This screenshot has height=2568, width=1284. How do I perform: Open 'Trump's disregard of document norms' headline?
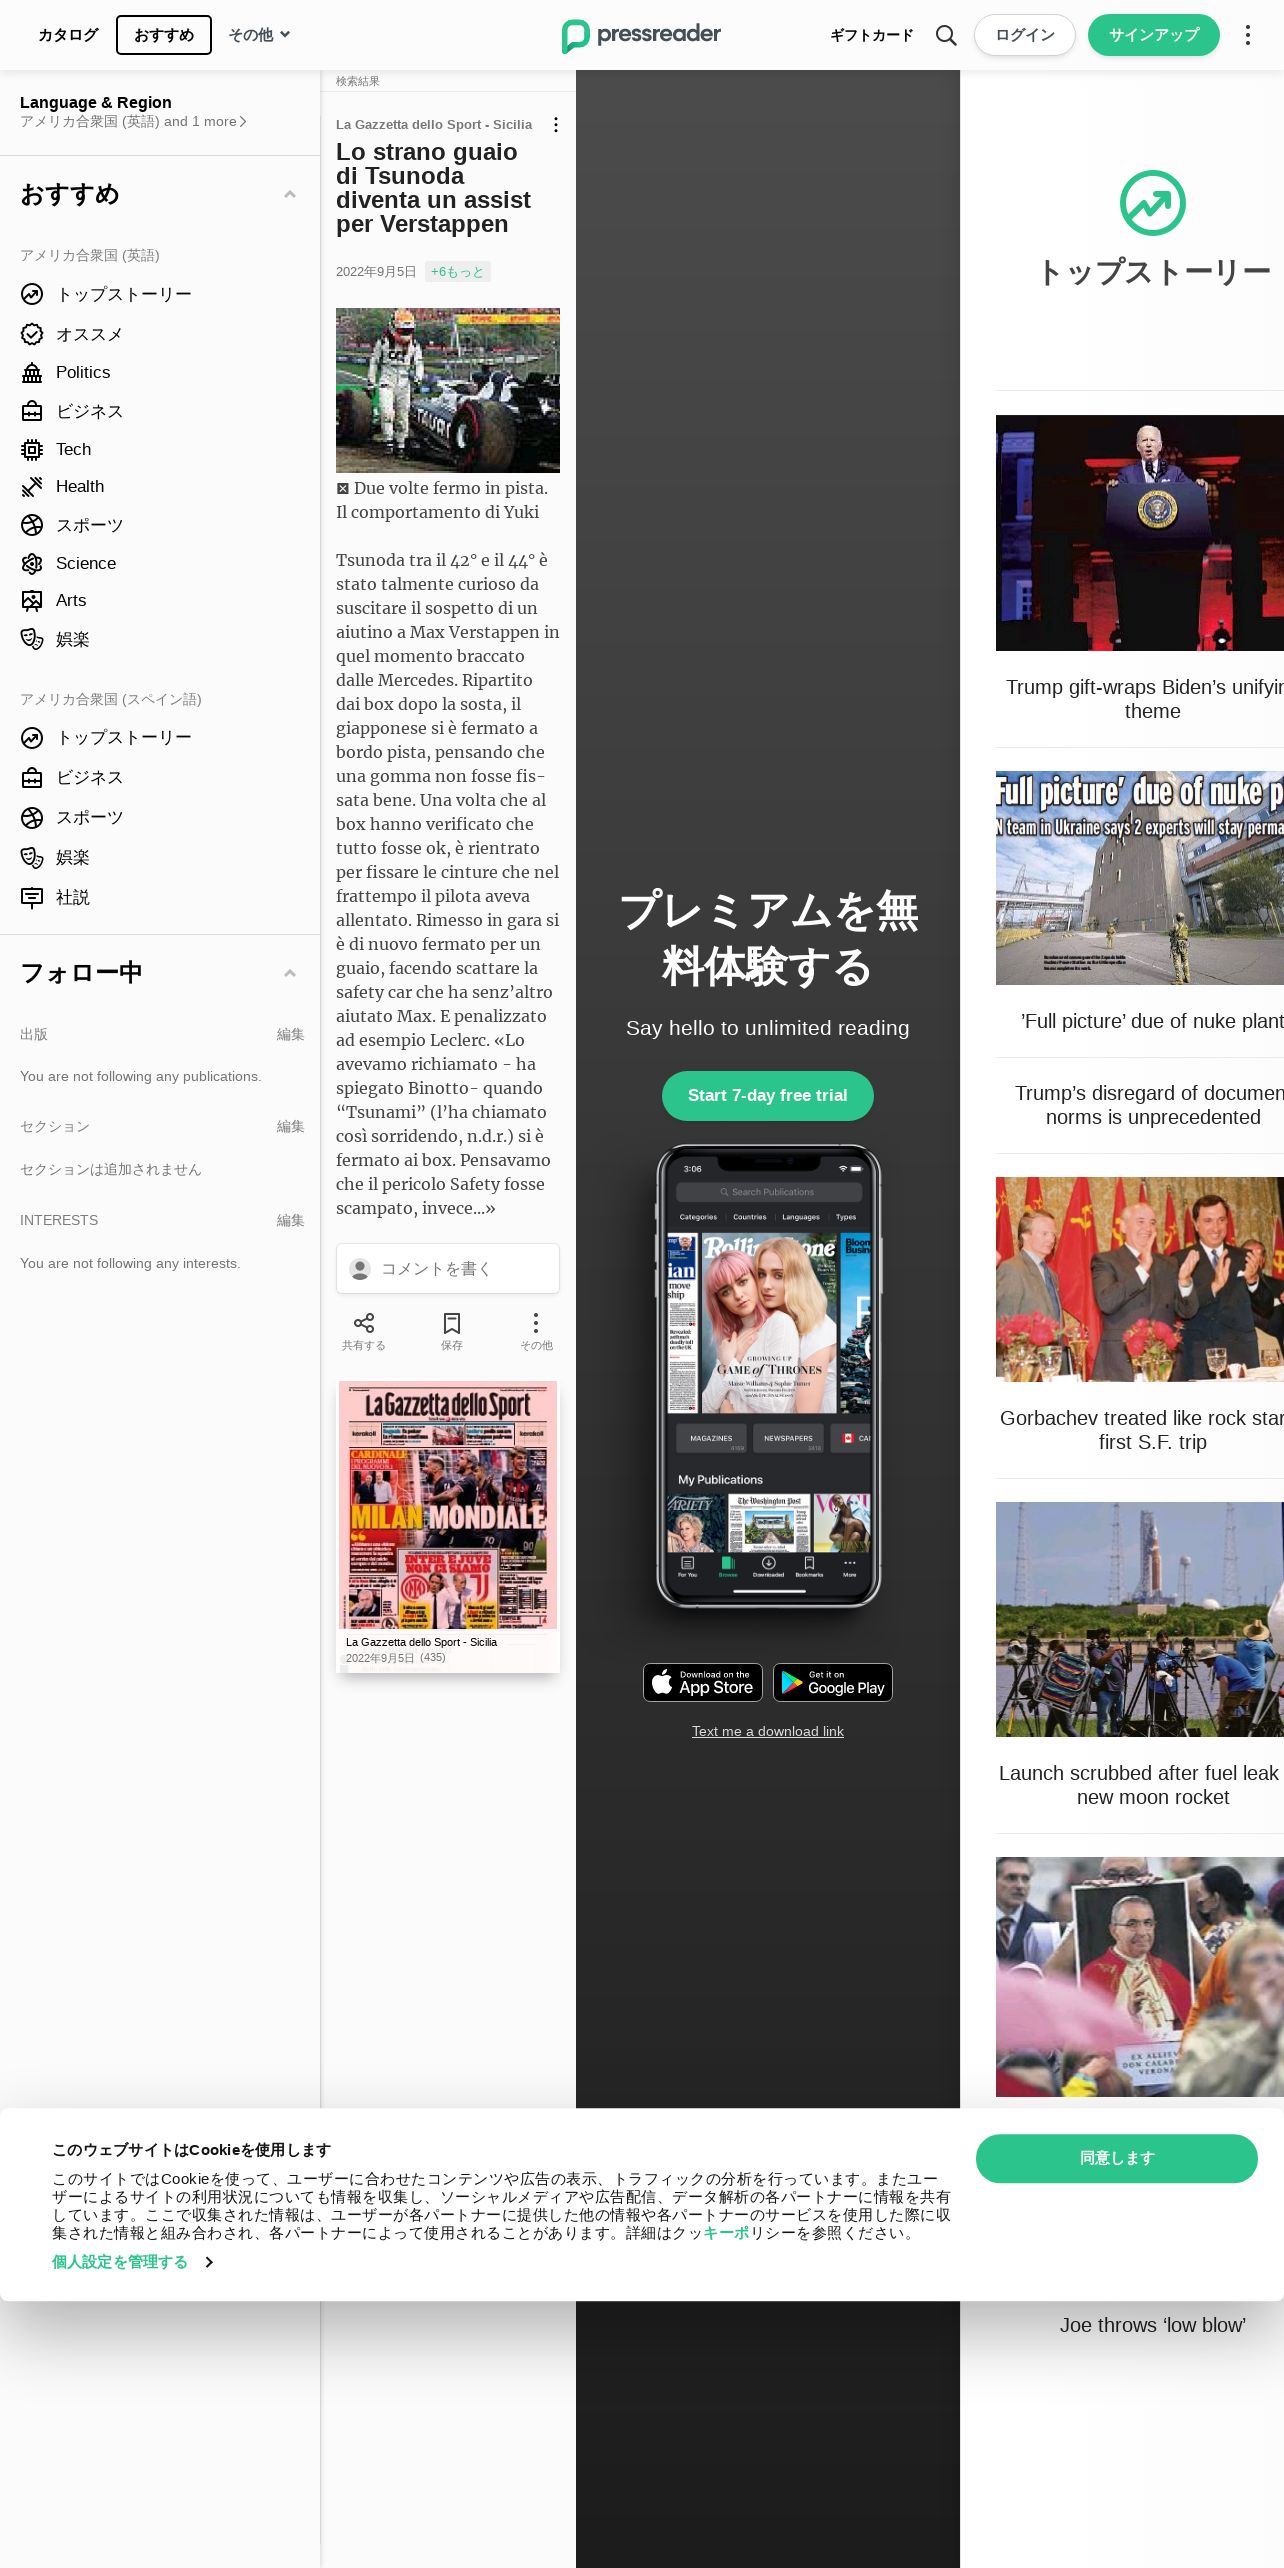[x=1149, y=1105]
